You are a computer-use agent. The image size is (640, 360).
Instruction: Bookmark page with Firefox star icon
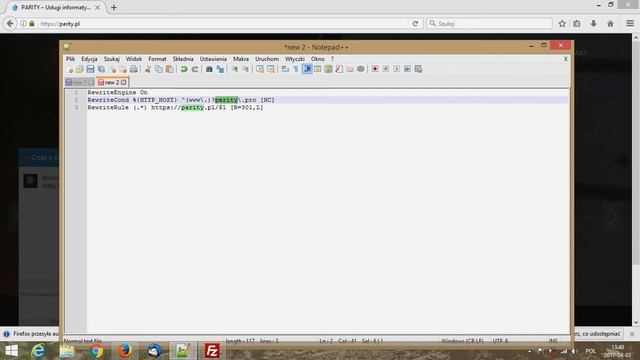click(562, 24)
